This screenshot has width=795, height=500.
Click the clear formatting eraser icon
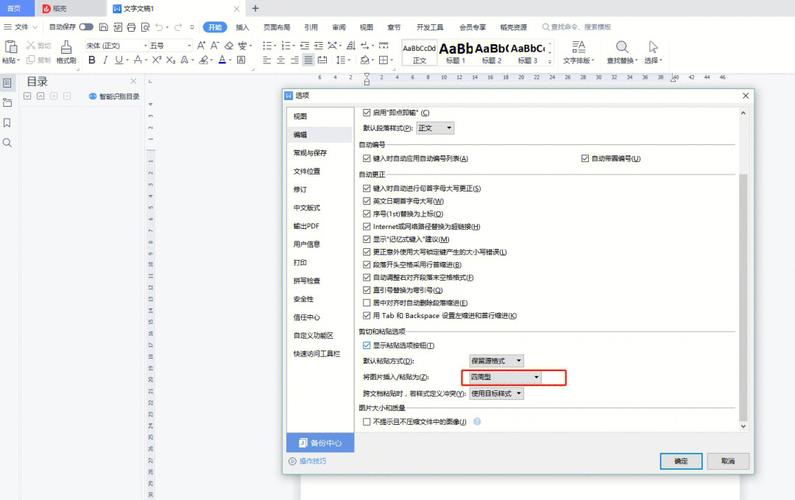point(229,45)
